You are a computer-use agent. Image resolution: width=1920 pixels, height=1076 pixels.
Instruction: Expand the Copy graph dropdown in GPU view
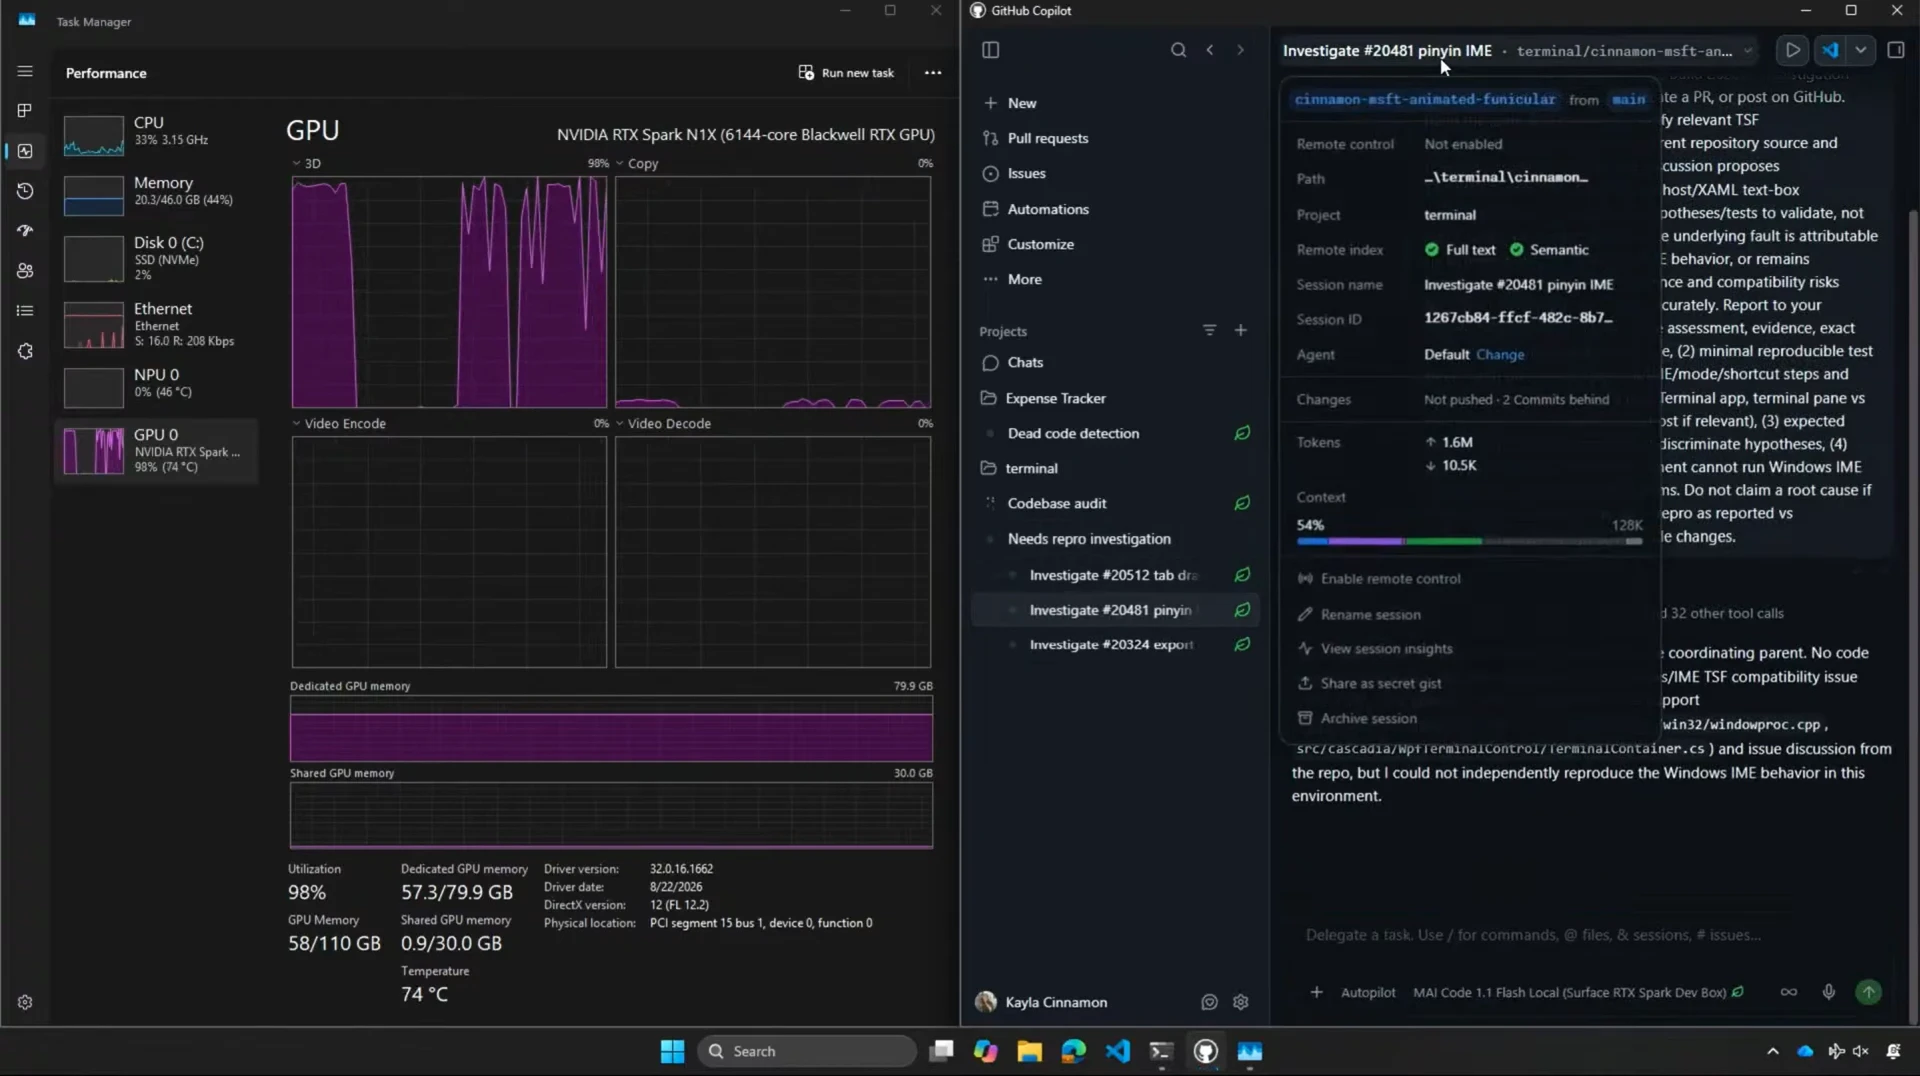[620, 163]
